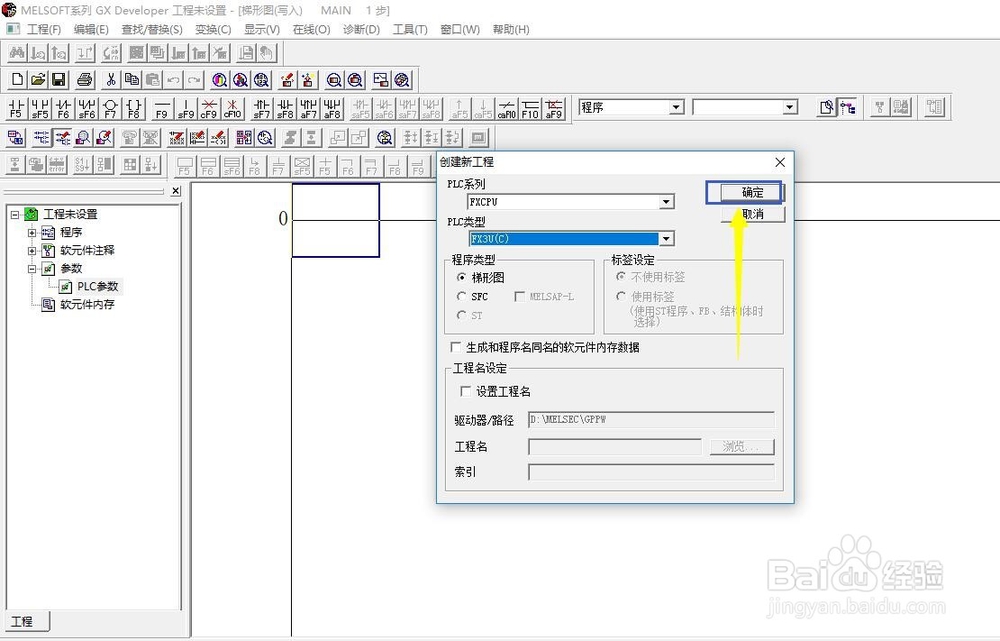Select the ST program type radio button
Viewport: 1000px width, 641px height.
pyautogui.click(x=461, y=315)
